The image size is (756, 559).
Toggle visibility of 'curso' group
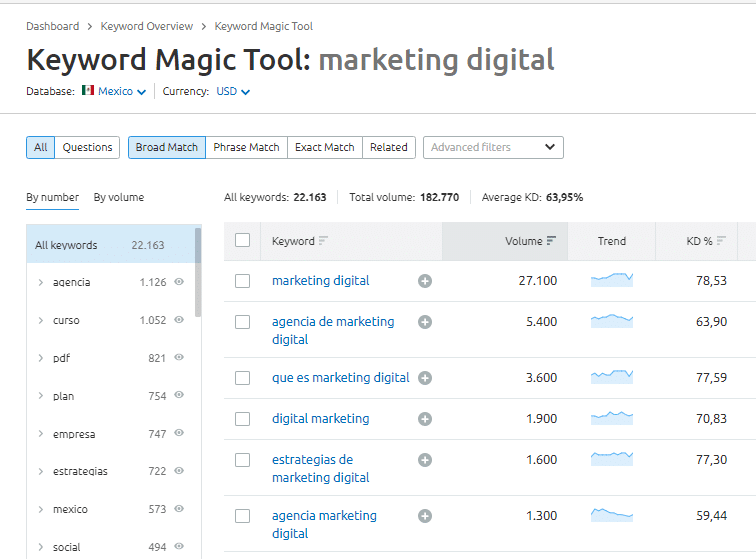tap(179, 319)
